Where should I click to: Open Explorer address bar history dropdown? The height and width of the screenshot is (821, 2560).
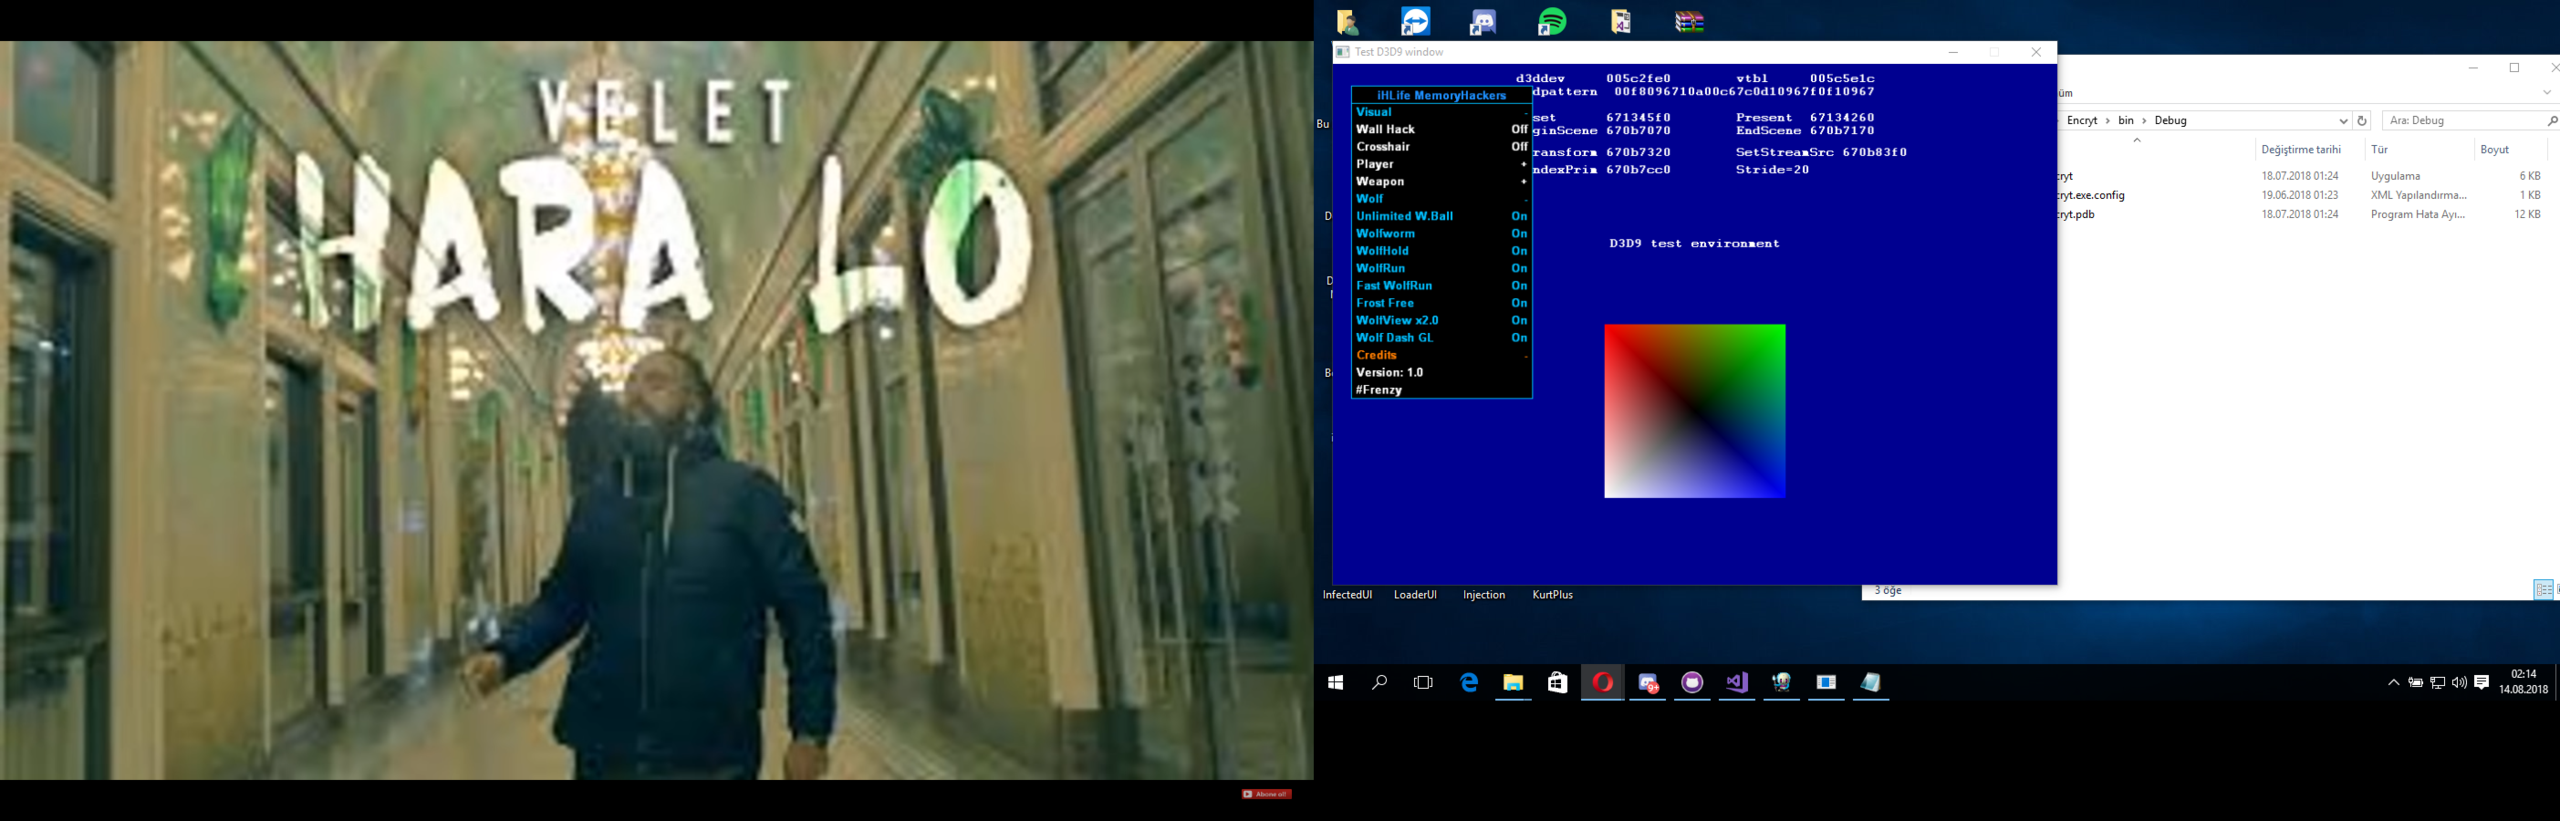[2342, 120]
